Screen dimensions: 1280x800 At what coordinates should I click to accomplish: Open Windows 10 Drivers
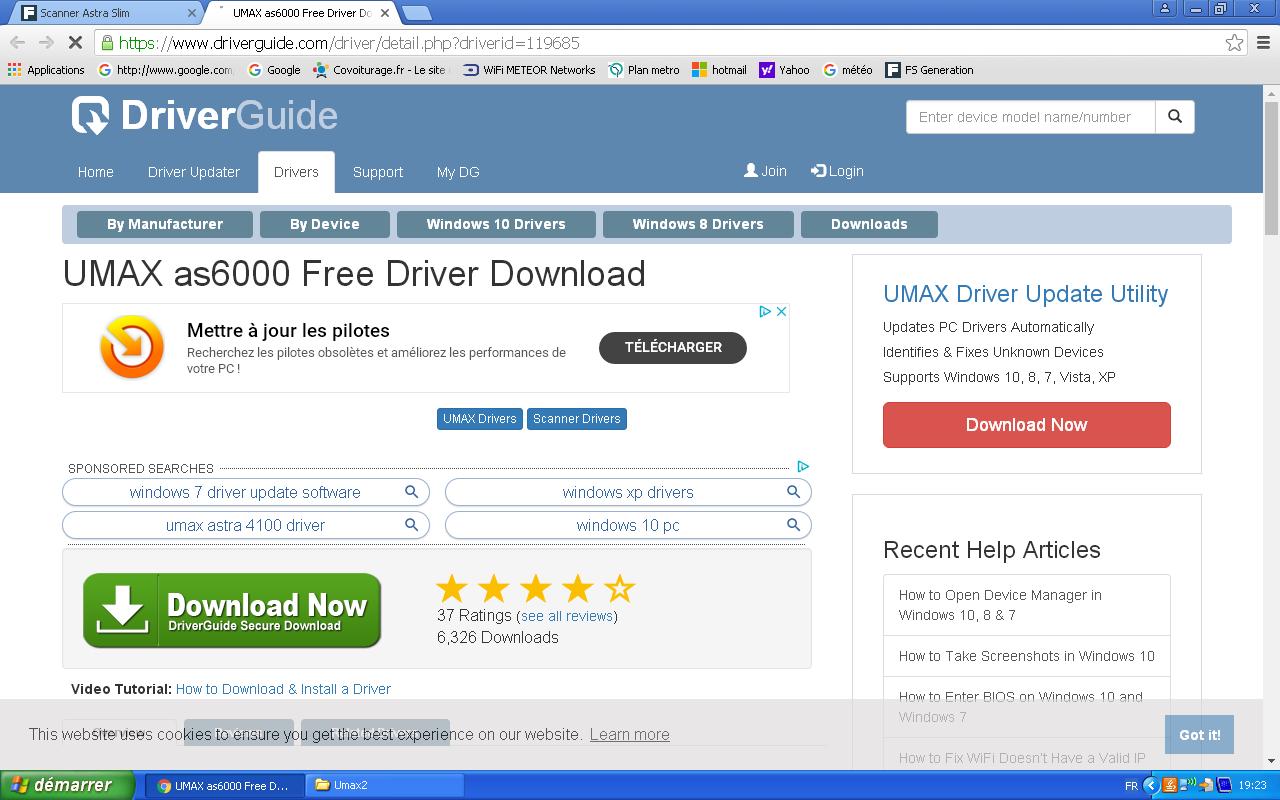click(496, 224)
